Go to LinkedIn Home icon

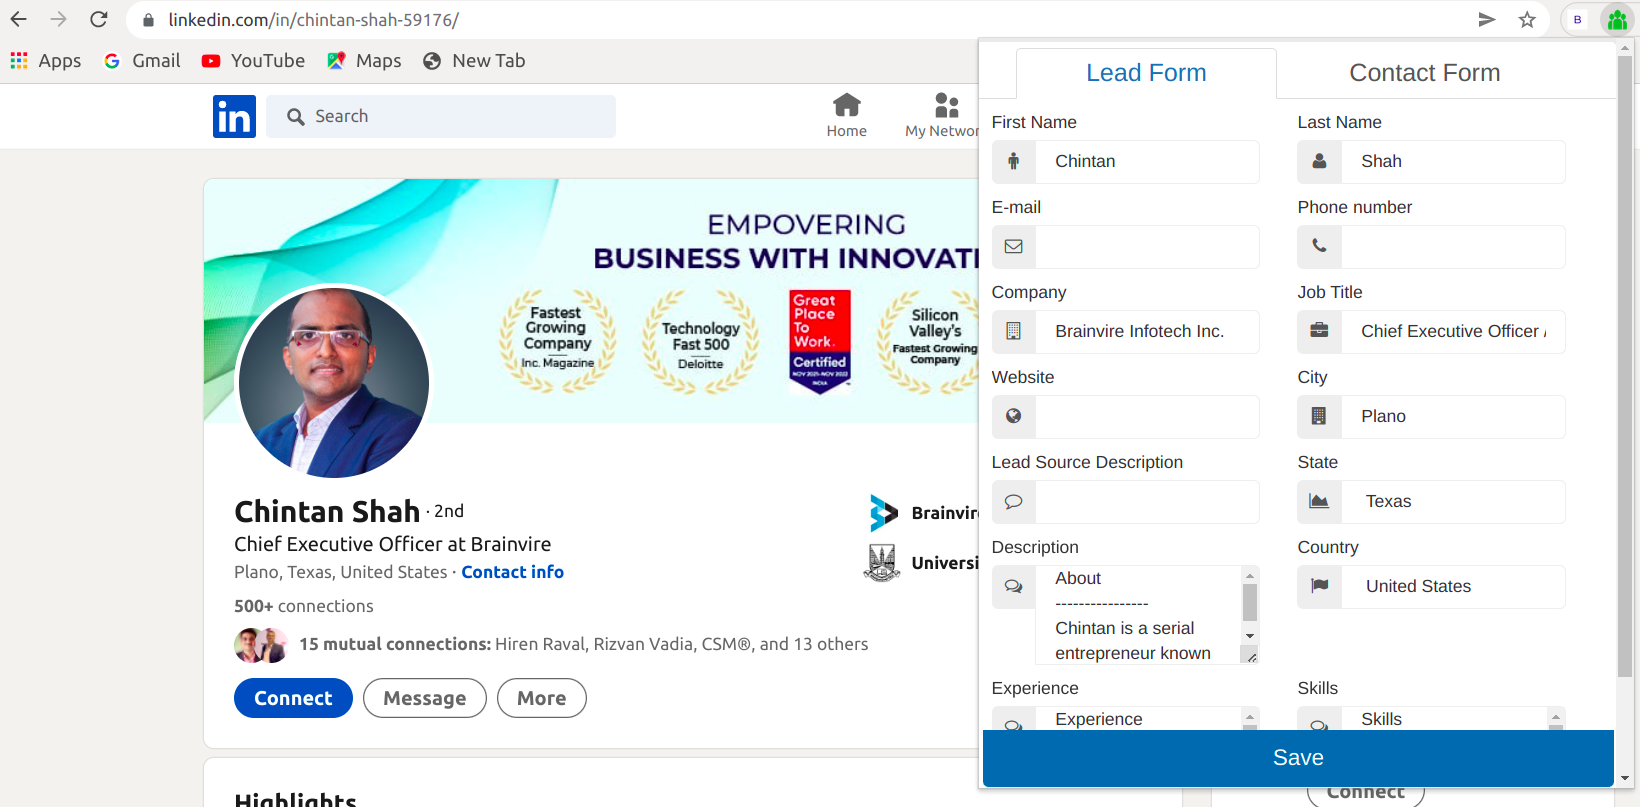847,116
